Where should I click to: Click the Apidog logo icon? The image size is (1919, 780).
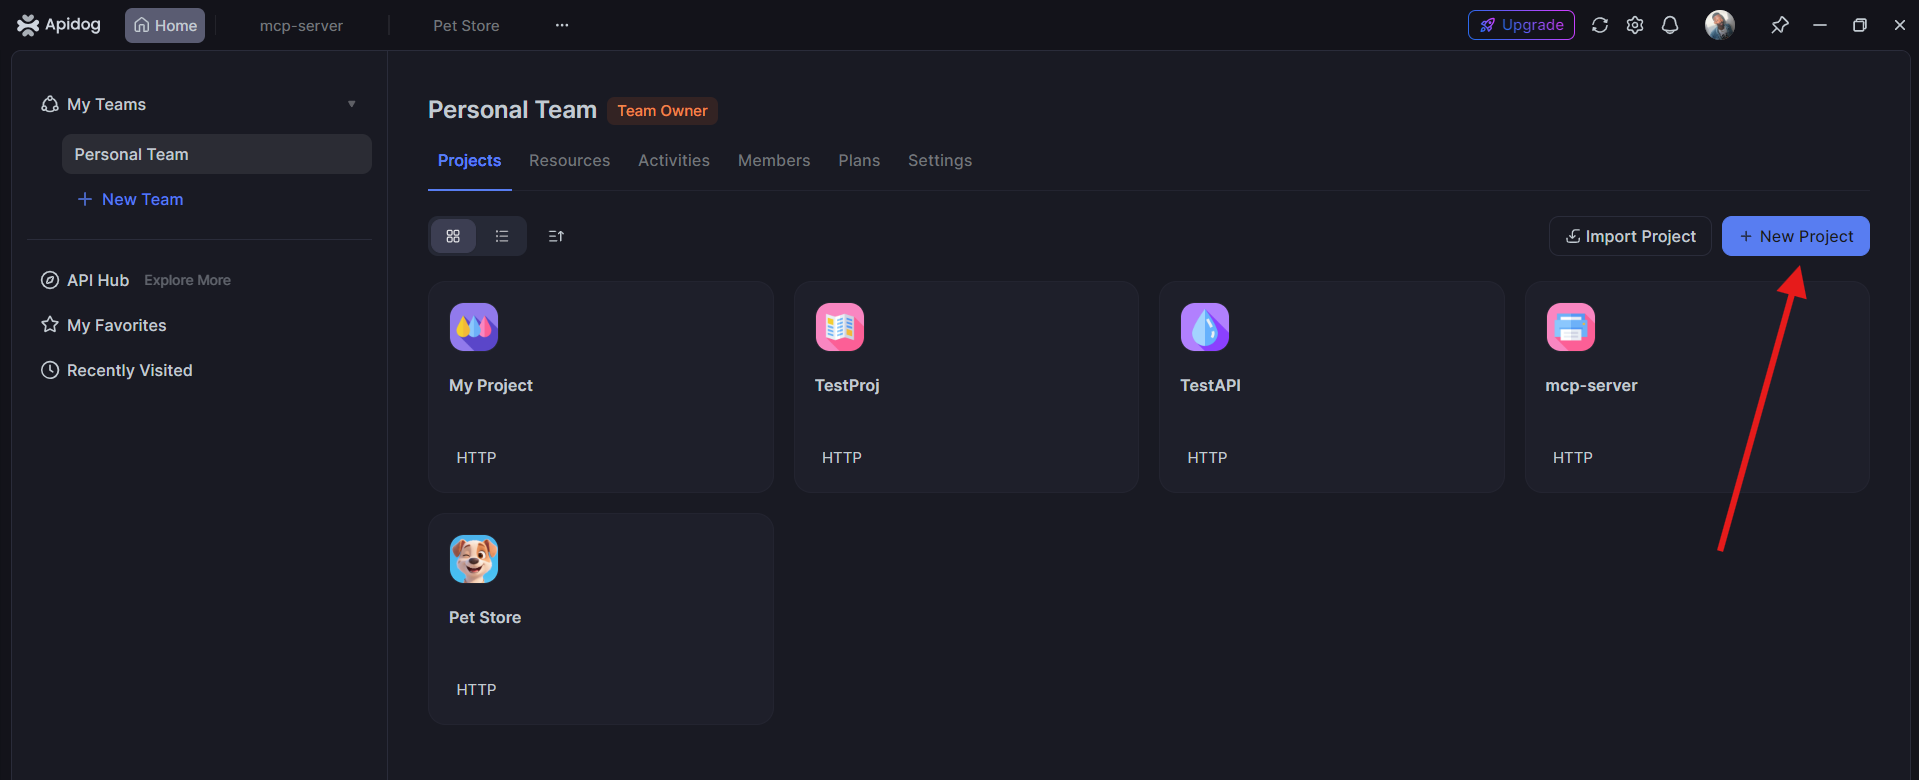click(28, 25)
